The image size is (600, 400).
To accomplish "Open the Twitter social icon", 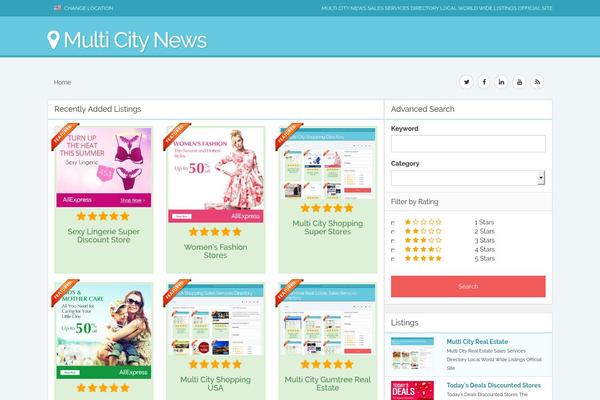I will point(466,82).
